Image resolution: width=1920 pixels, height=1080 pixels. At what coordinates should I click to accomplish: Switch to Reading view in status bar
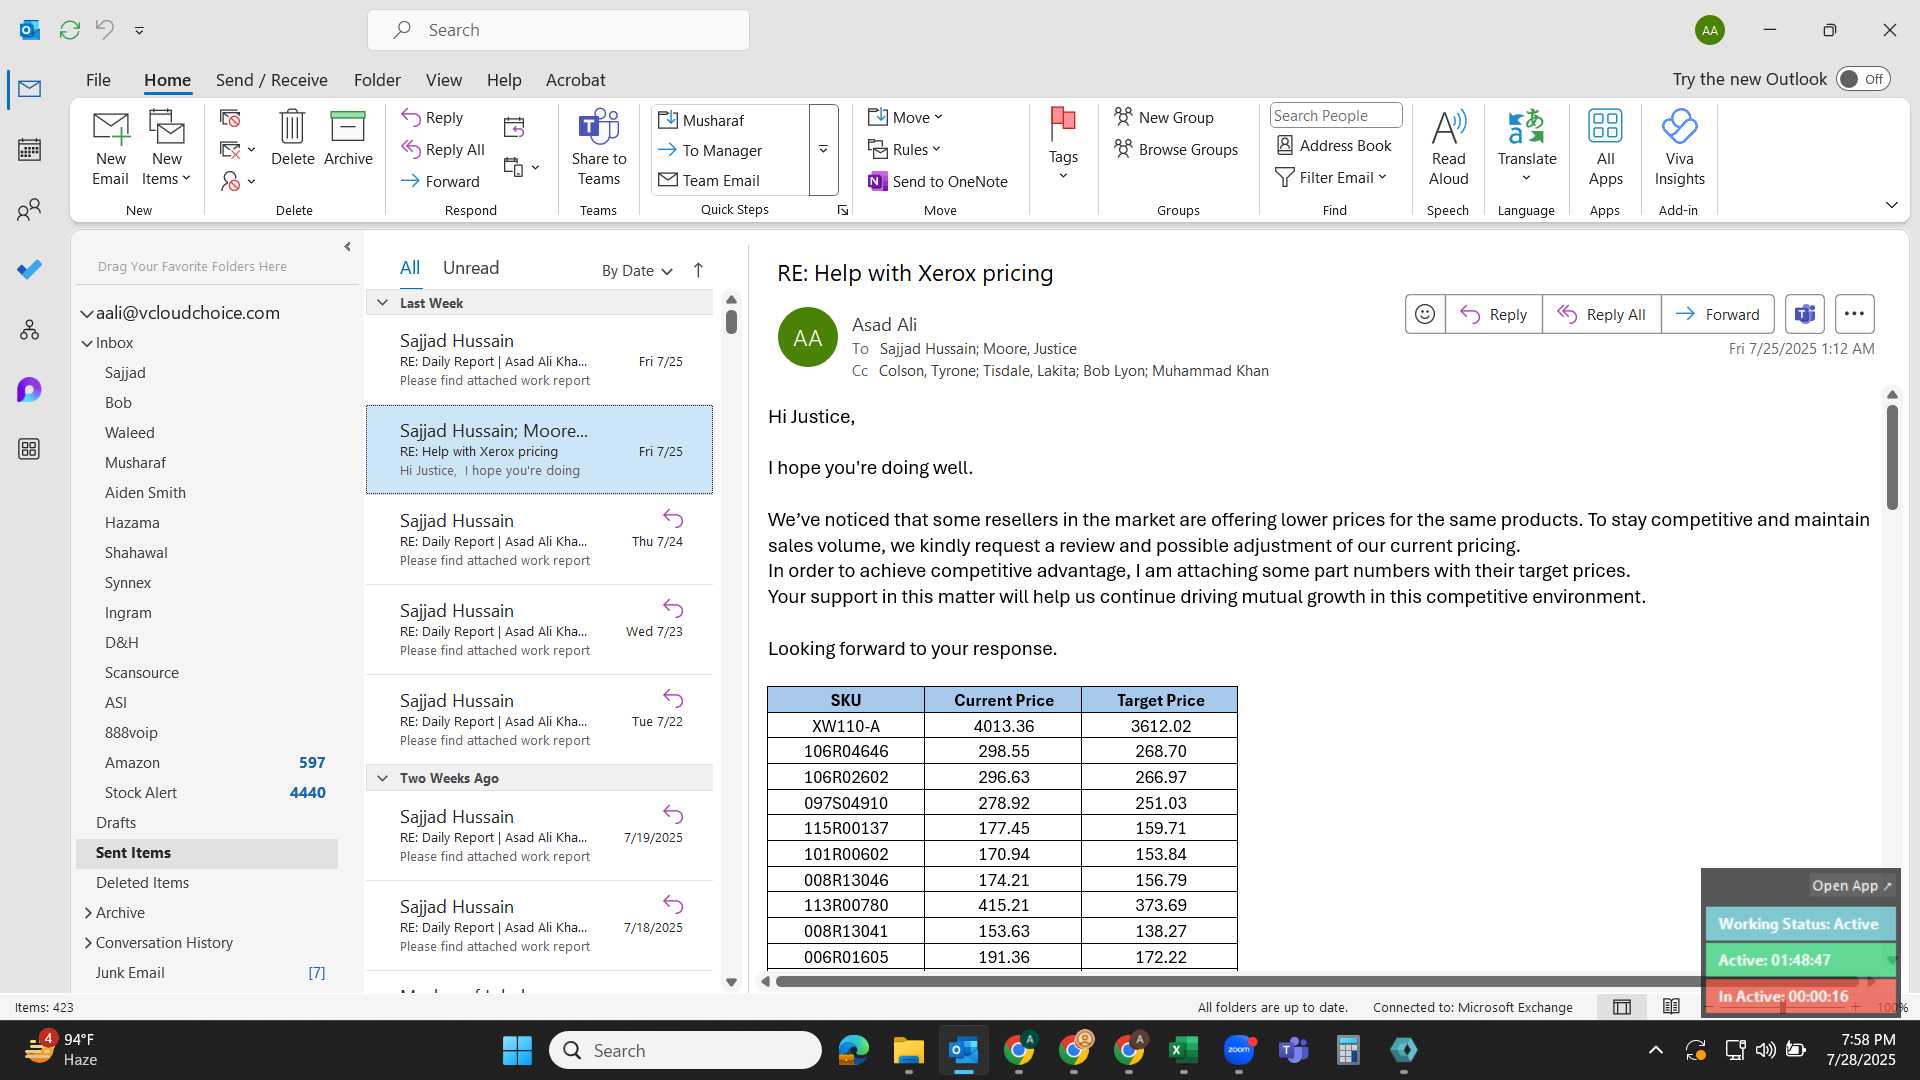coord(1671,1007)
